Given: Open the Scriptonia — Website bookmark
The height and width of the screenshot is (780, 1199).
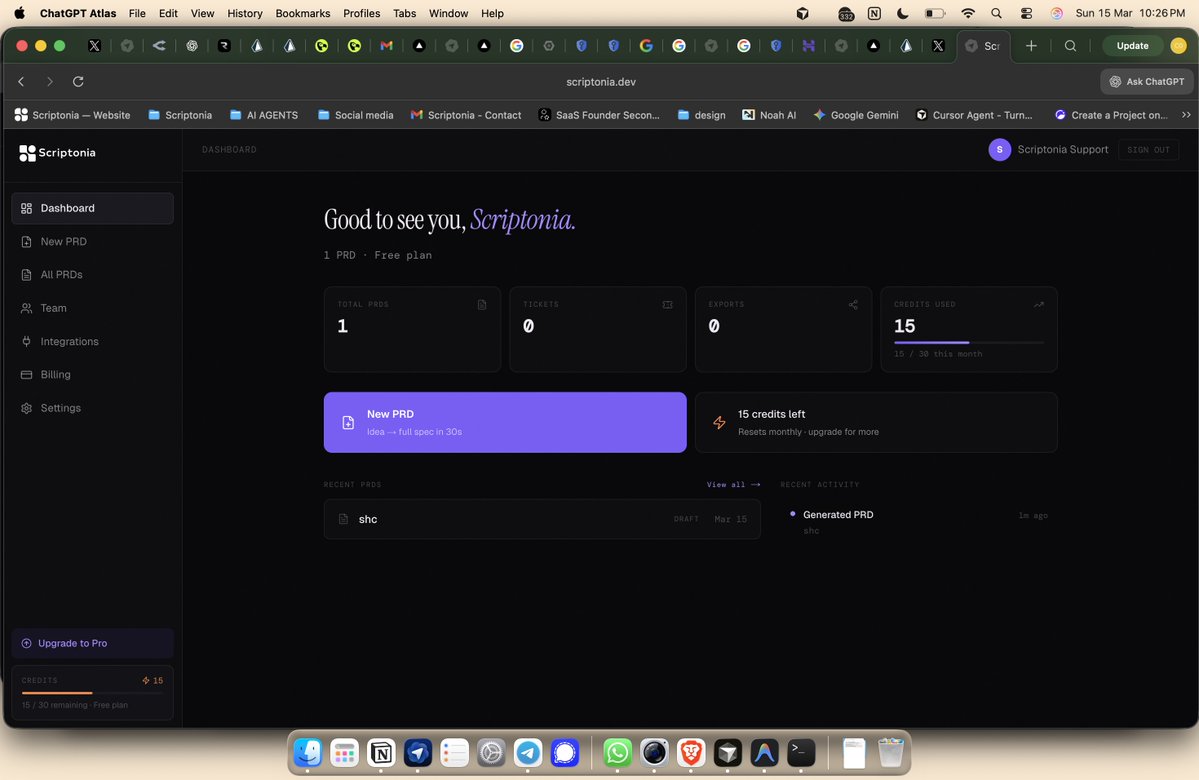Looking at the screenshot, I should pyautogui.click(x=73, y=115).
